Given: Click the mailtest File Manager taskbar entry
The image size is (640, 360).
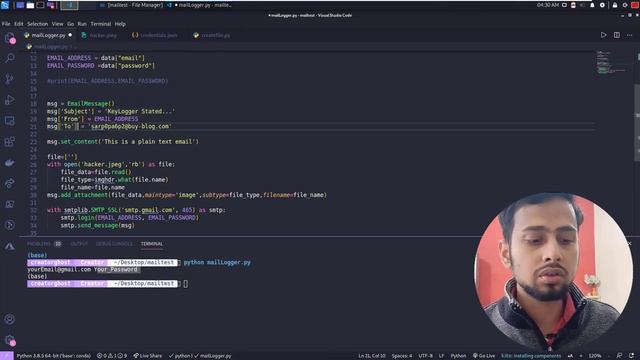Looking at the screenshot, I should point(132,5).
